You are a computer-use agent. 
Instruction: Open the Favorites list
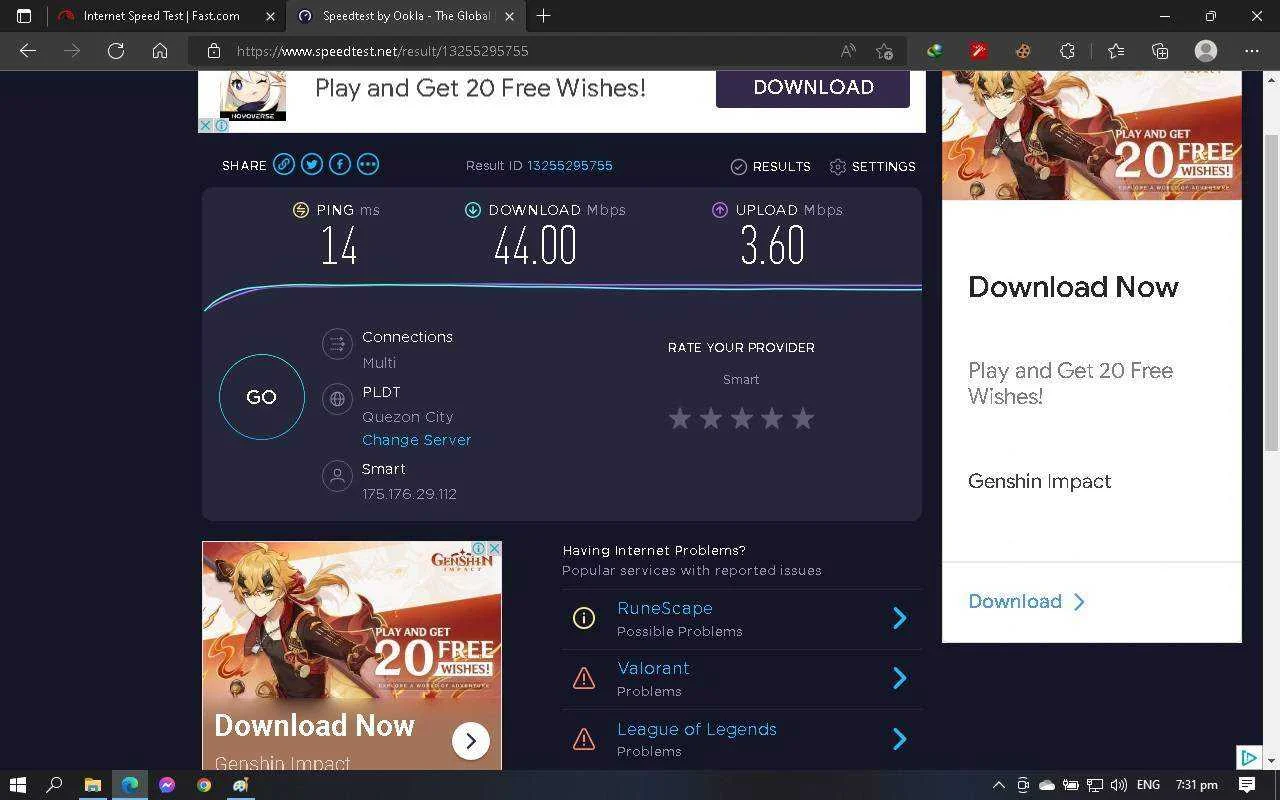click(1116, 51)
